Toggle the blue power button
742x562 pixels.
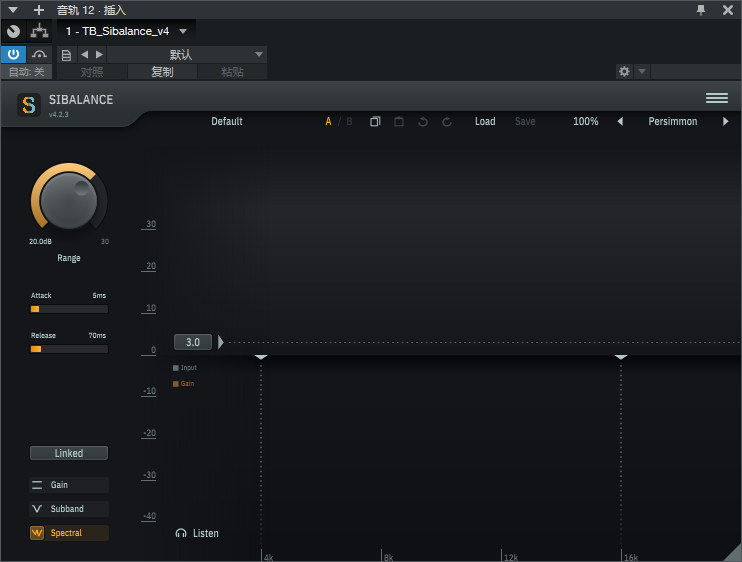click(13, 54)
